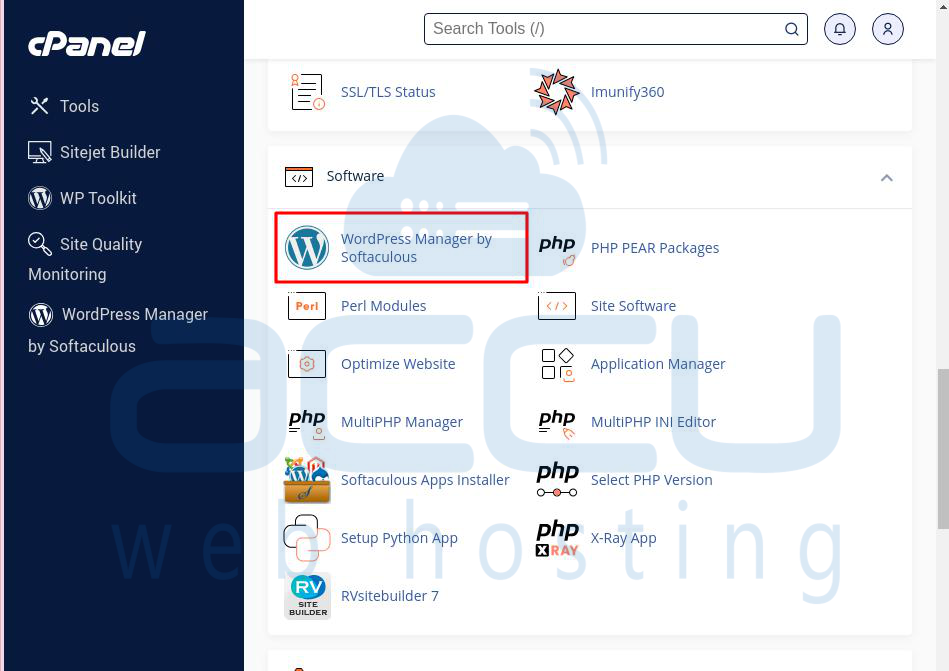Open WordPress Manager by Softaculous in the sidebar
The width and height of the screenshot is (949, 671).
(x=118, y=330)
